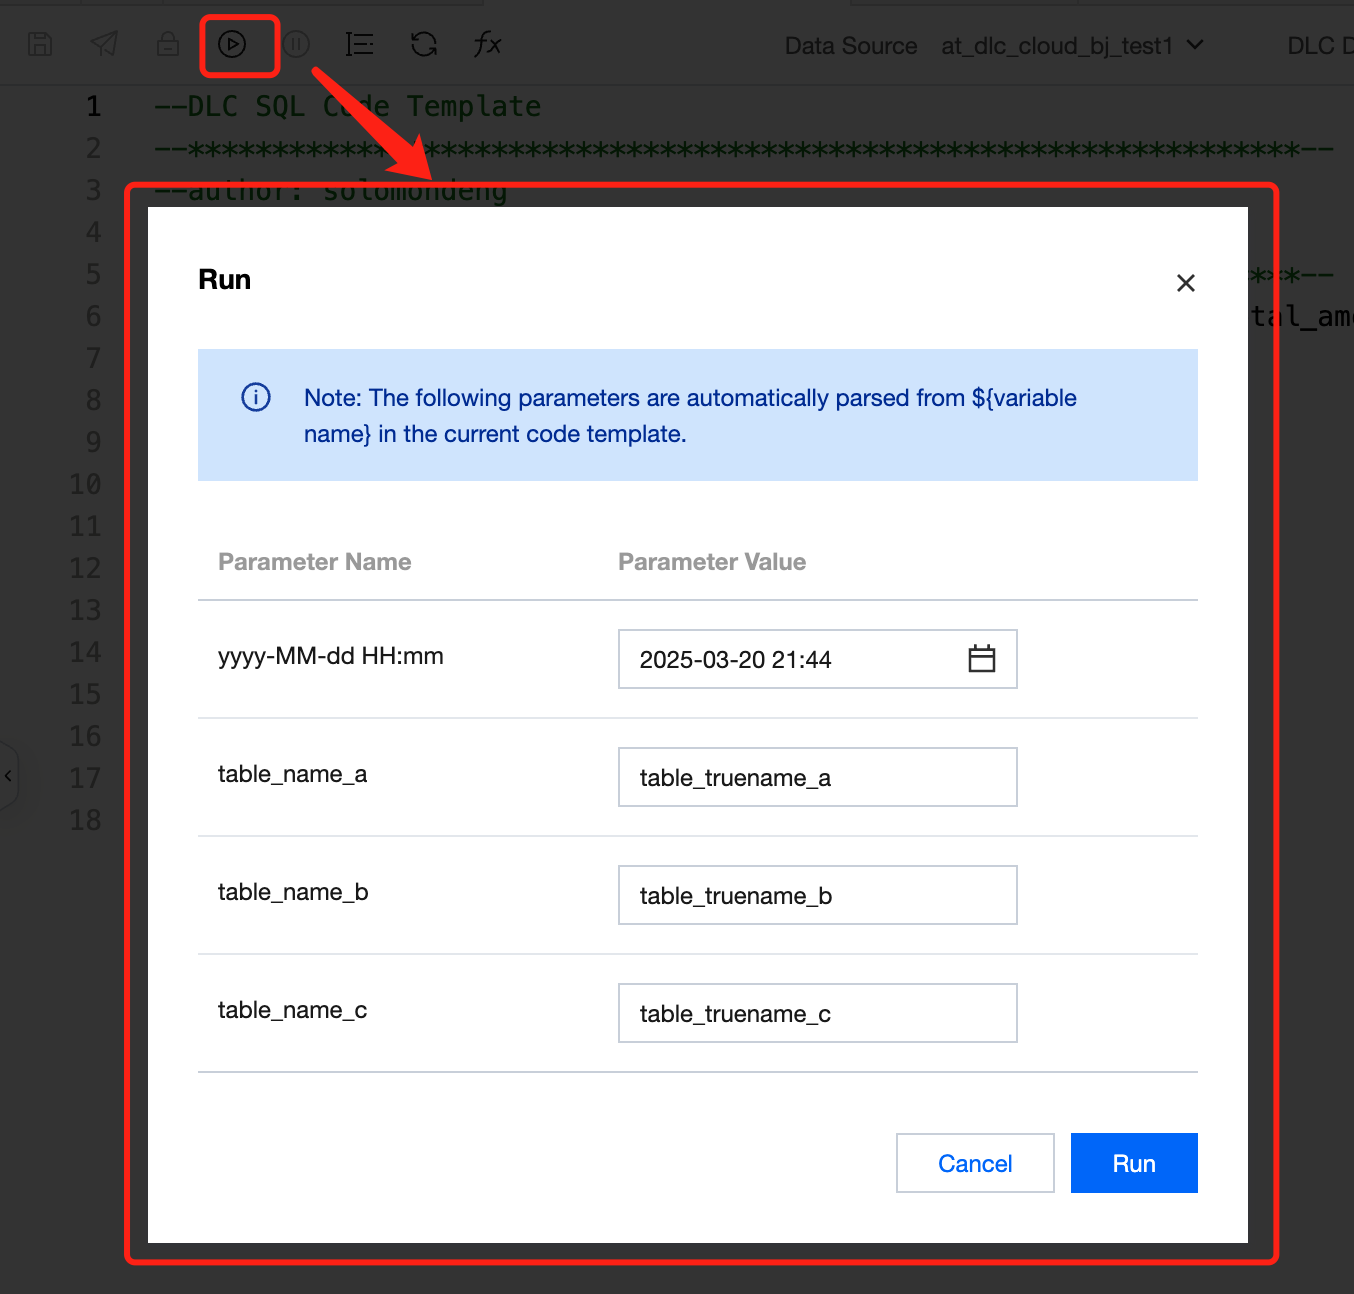Close the Run dialog
1354x1294 pixels.
pyautogui.click(x=1186, y=283)
